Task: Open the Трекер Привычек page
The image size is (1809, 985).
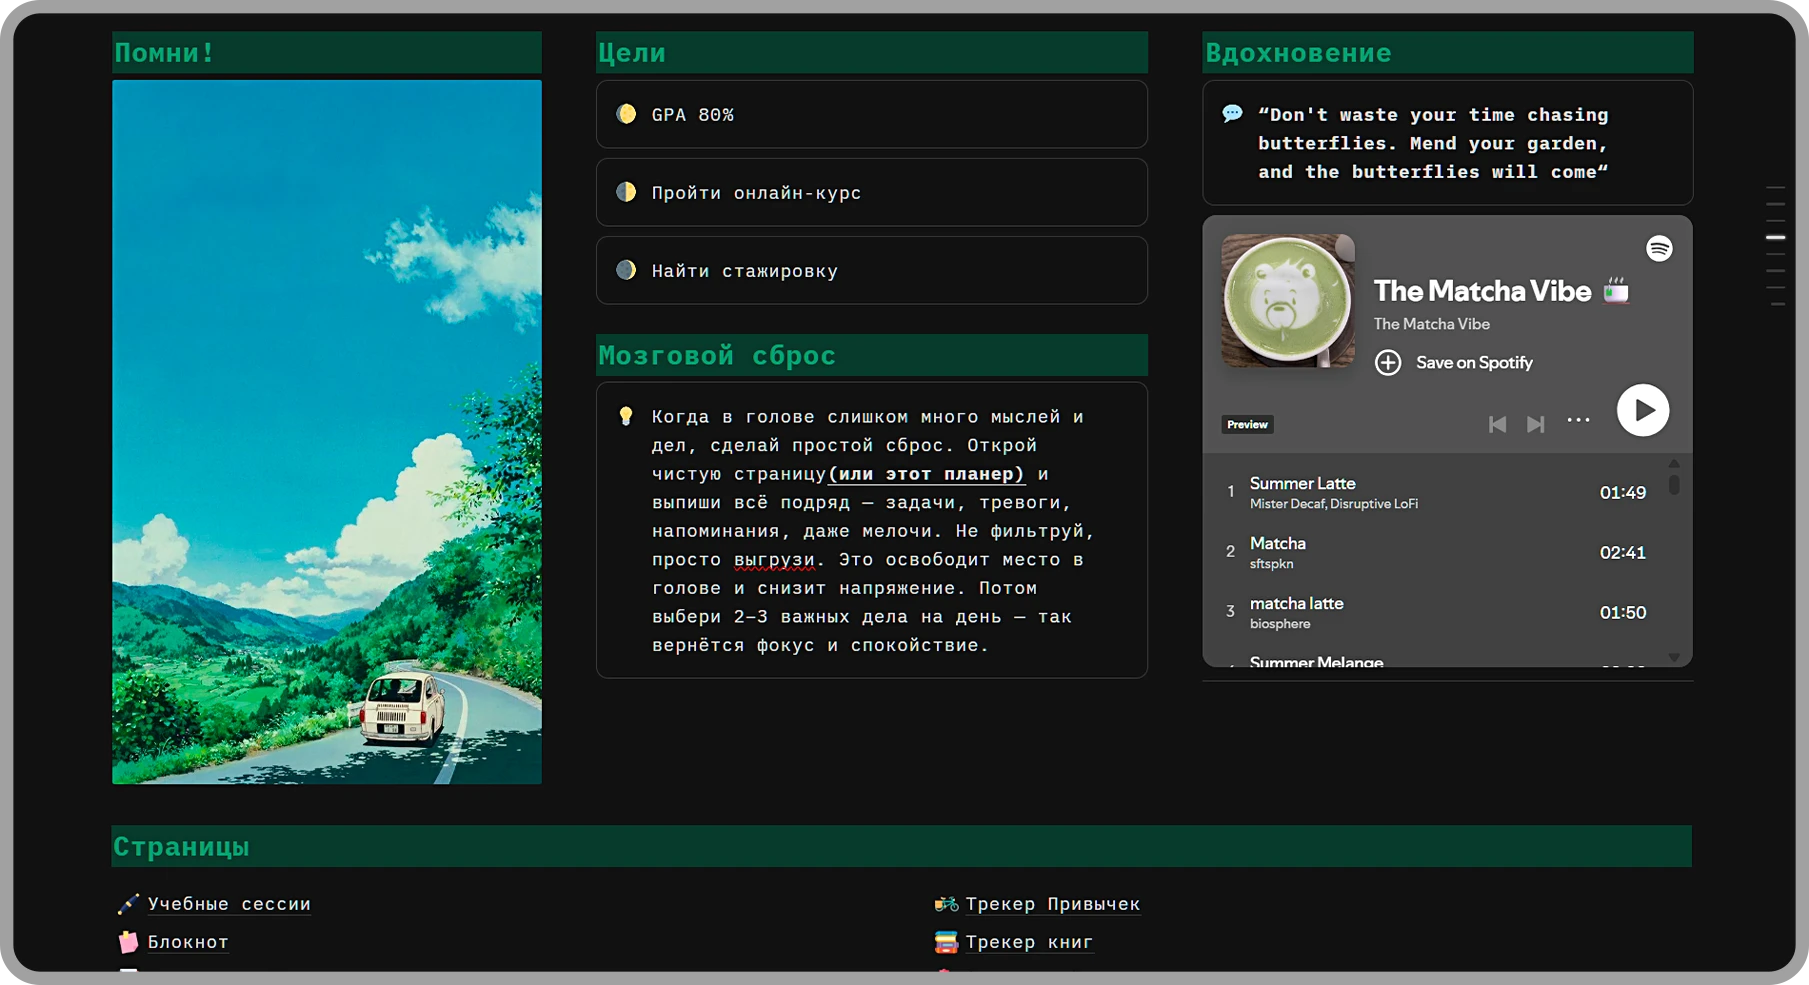Action: pos(1052,904)
